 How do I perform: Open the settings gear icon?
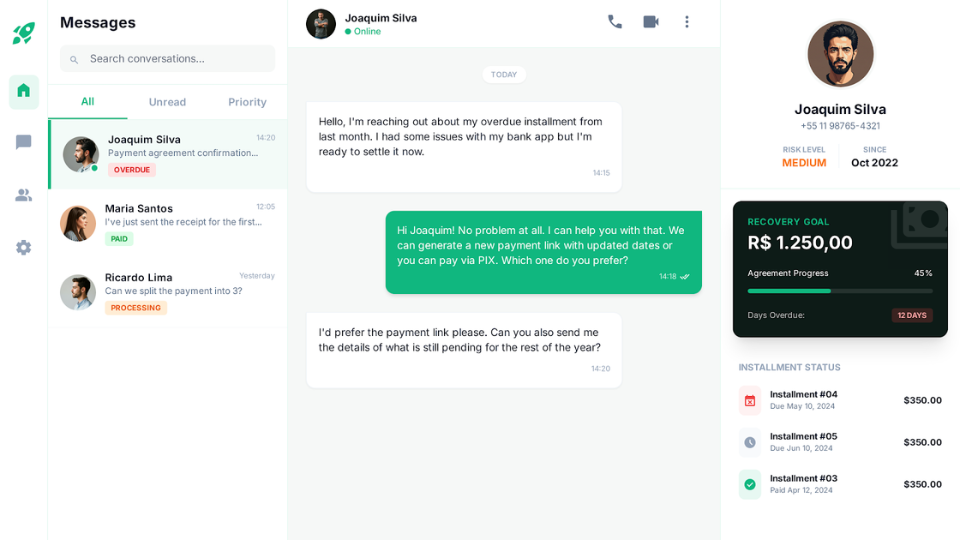click(24, 247)
